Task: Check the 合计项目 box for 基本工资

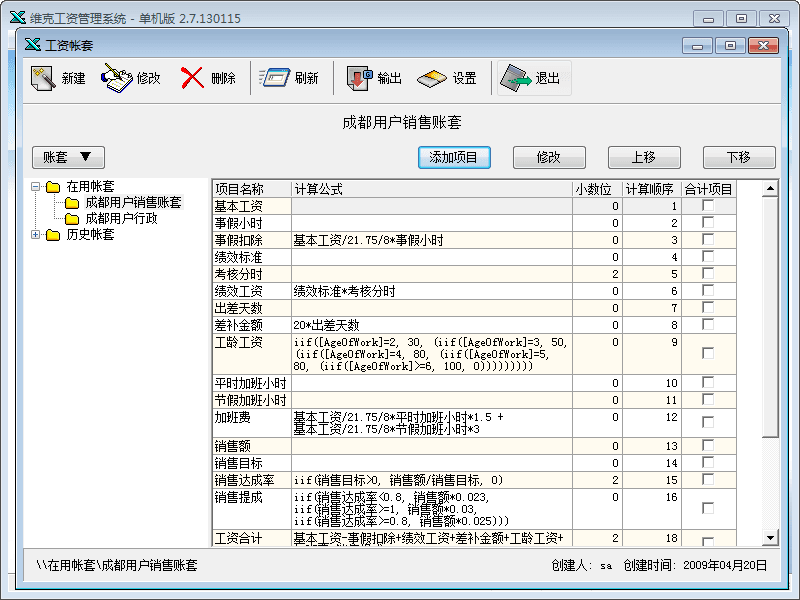Action: point(708,206)
